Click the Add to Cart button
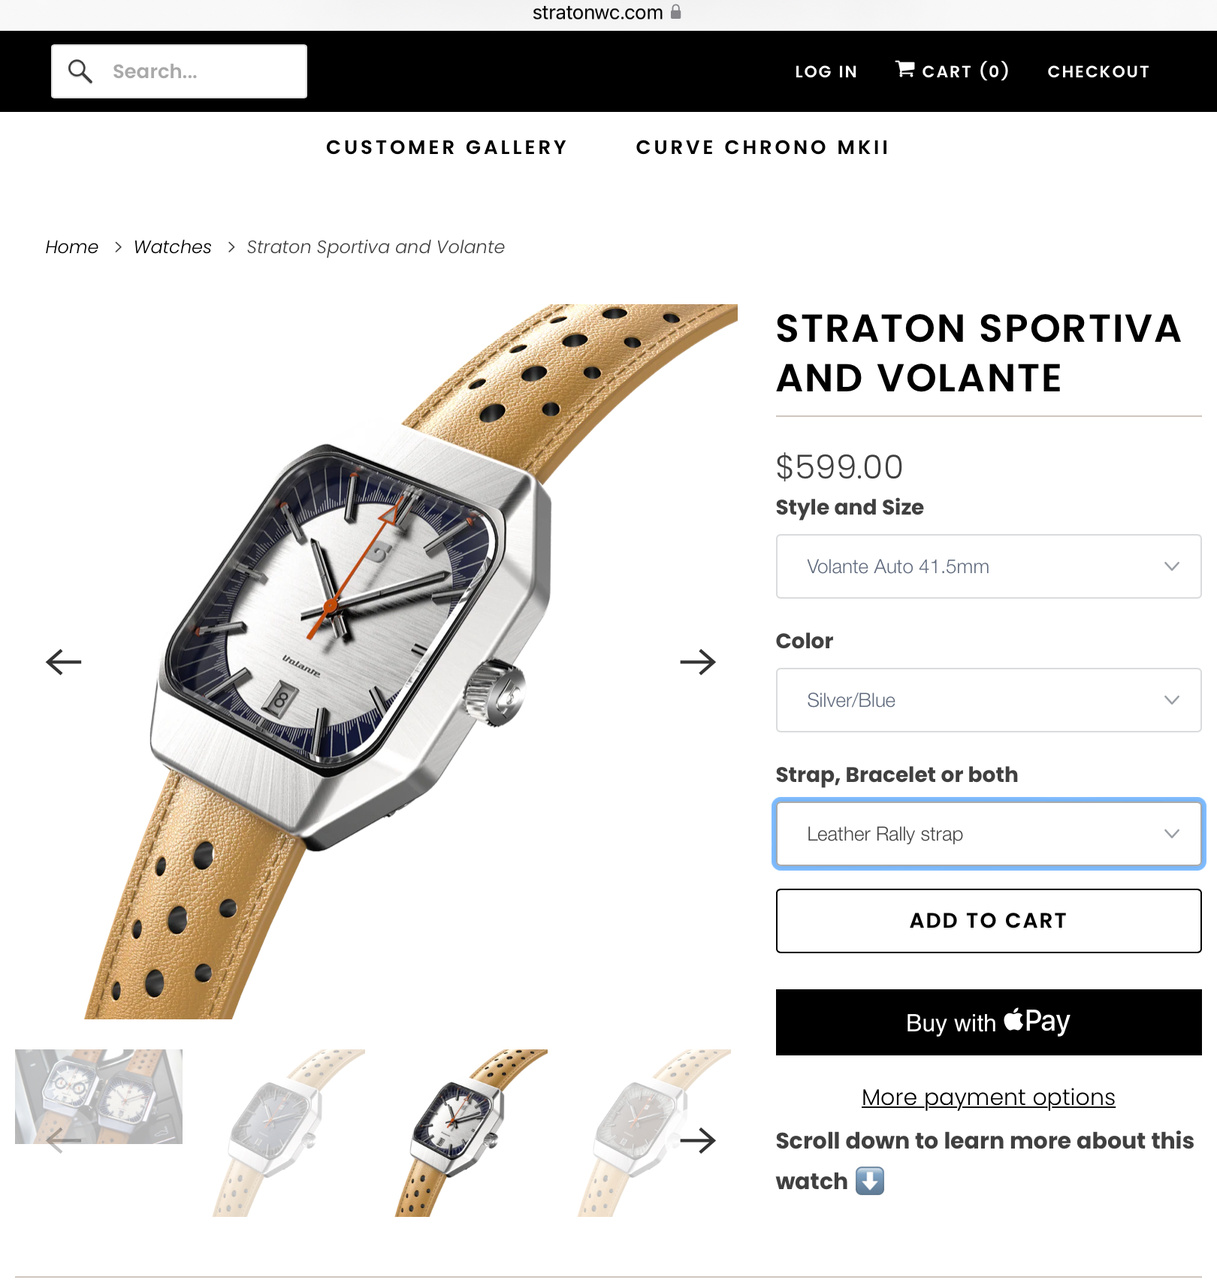This screenshot has height=1280, width=1217. (988, 921)
